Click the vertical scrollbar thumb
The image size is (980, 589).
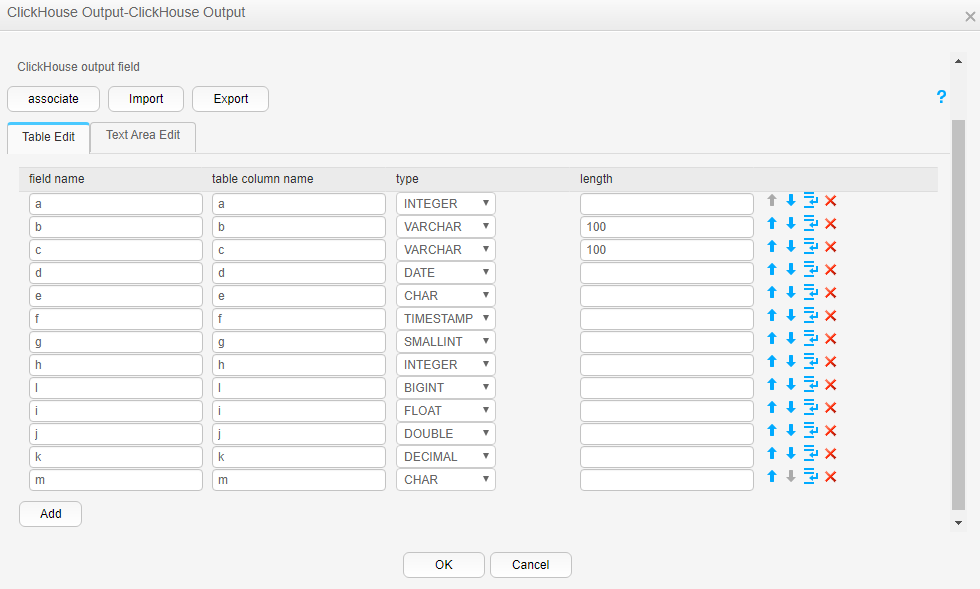958,315
